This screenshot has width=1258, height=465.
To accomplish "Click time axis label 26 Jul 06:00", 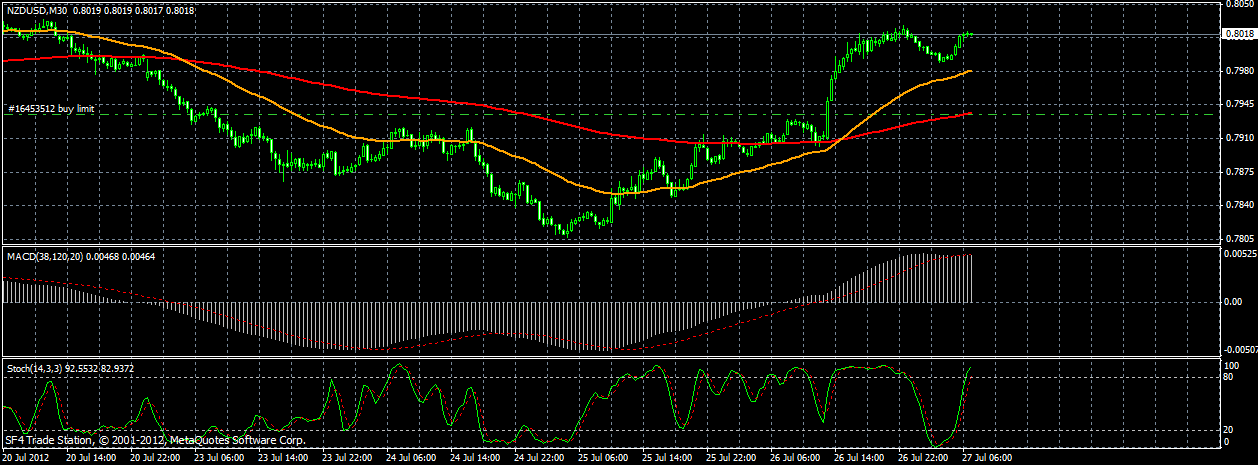I will (x=794, y=458).
